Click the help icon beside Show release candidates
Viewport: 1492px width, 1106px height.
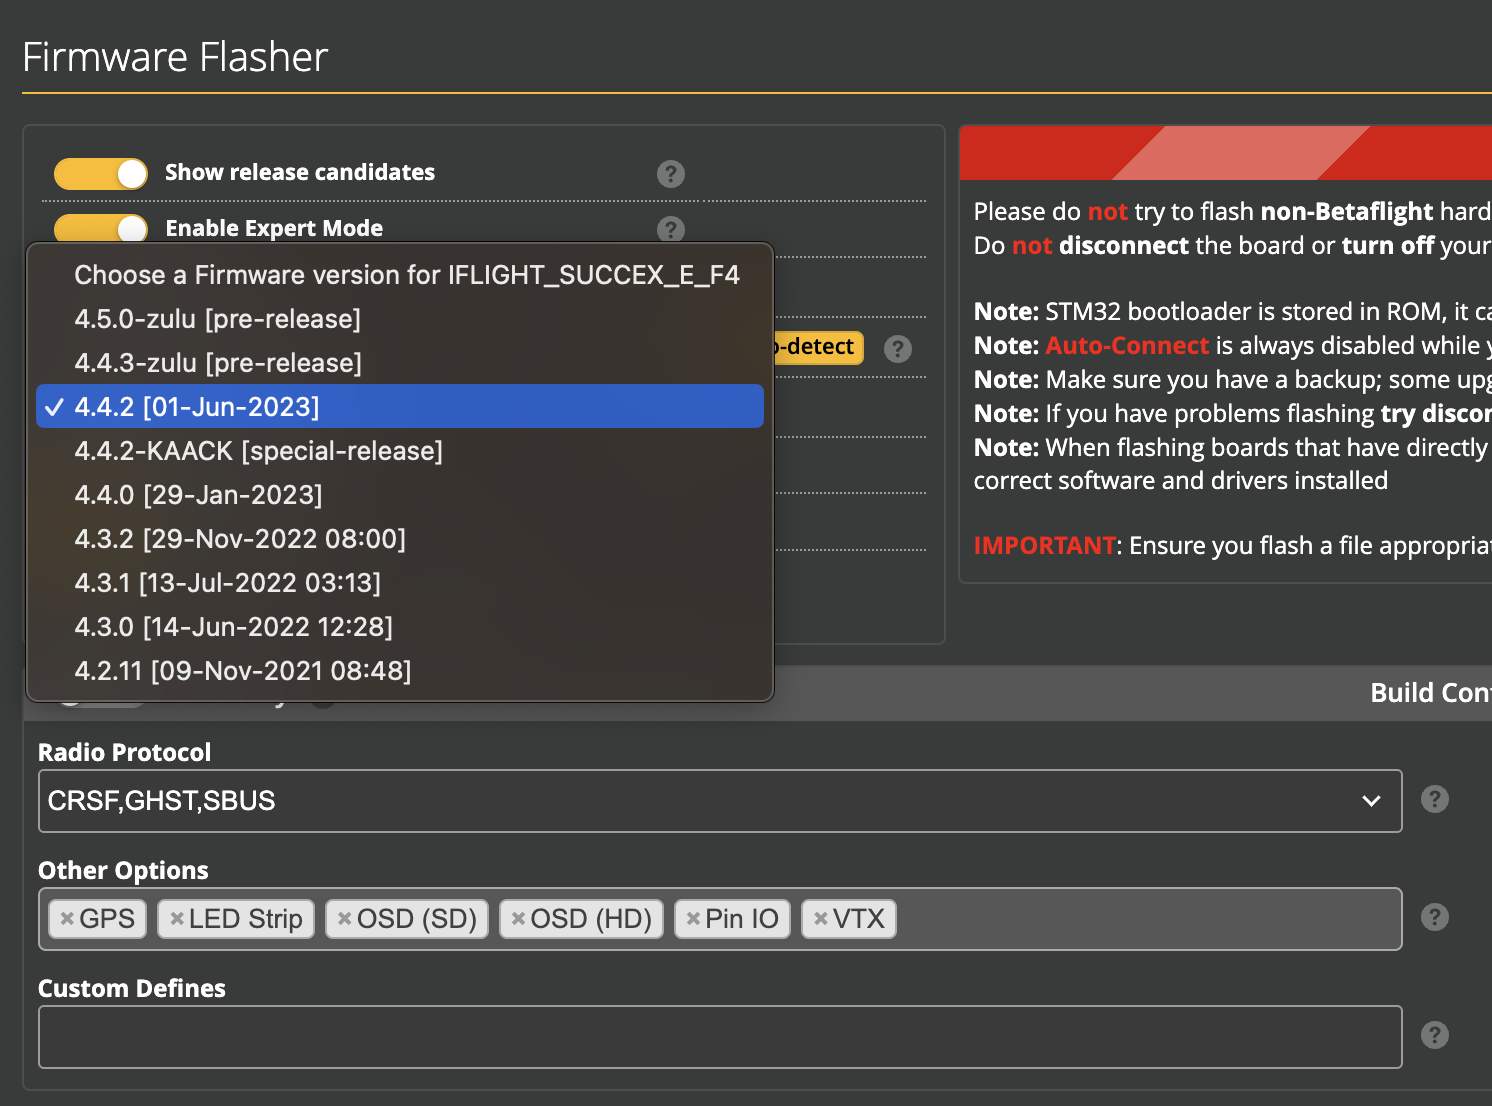tap(670, 174)
